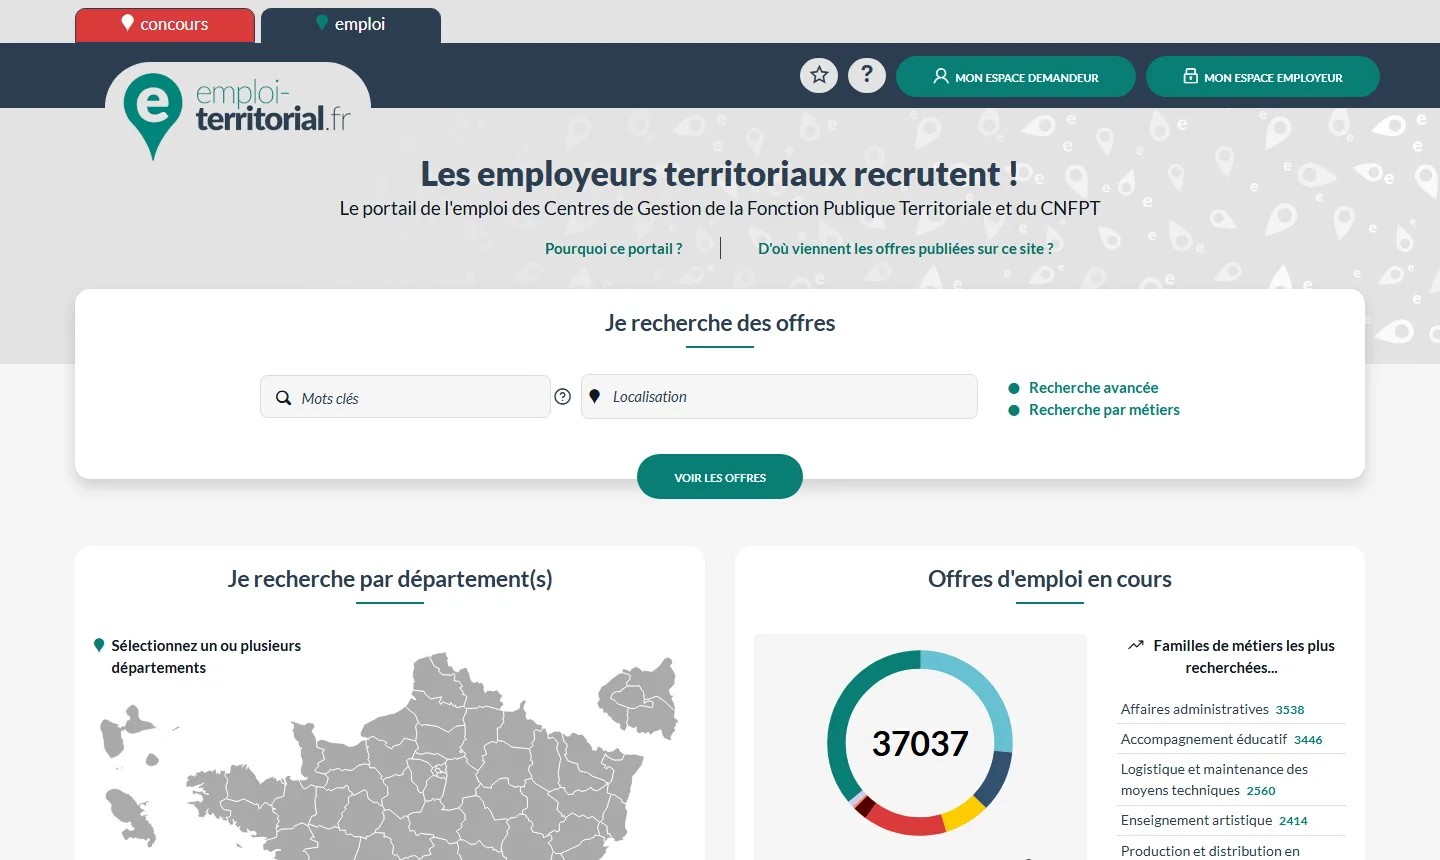Click the 37037 total offers figure
1440x860 pixels.
920,743
